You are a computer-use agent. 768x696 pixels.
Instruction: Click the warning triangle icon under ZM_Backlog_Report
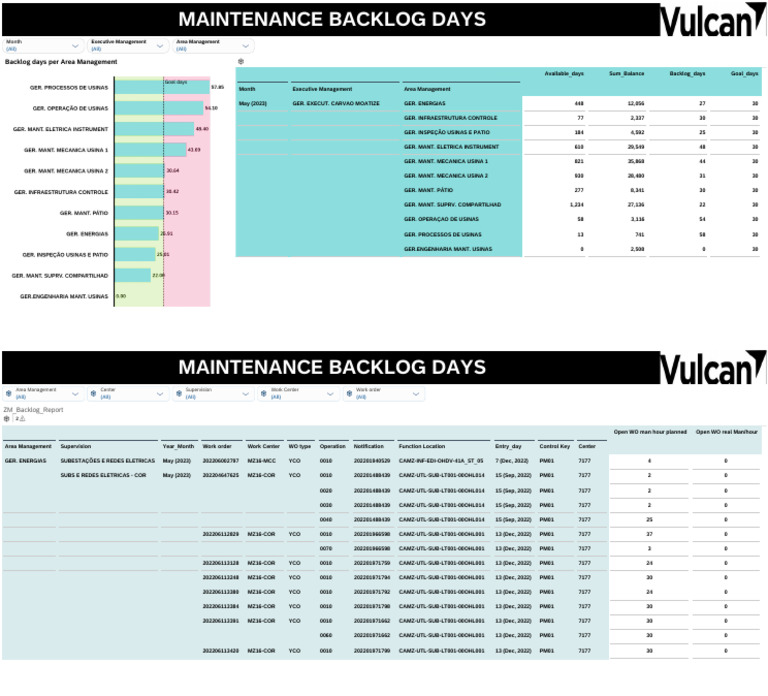[x=22, y=419]
